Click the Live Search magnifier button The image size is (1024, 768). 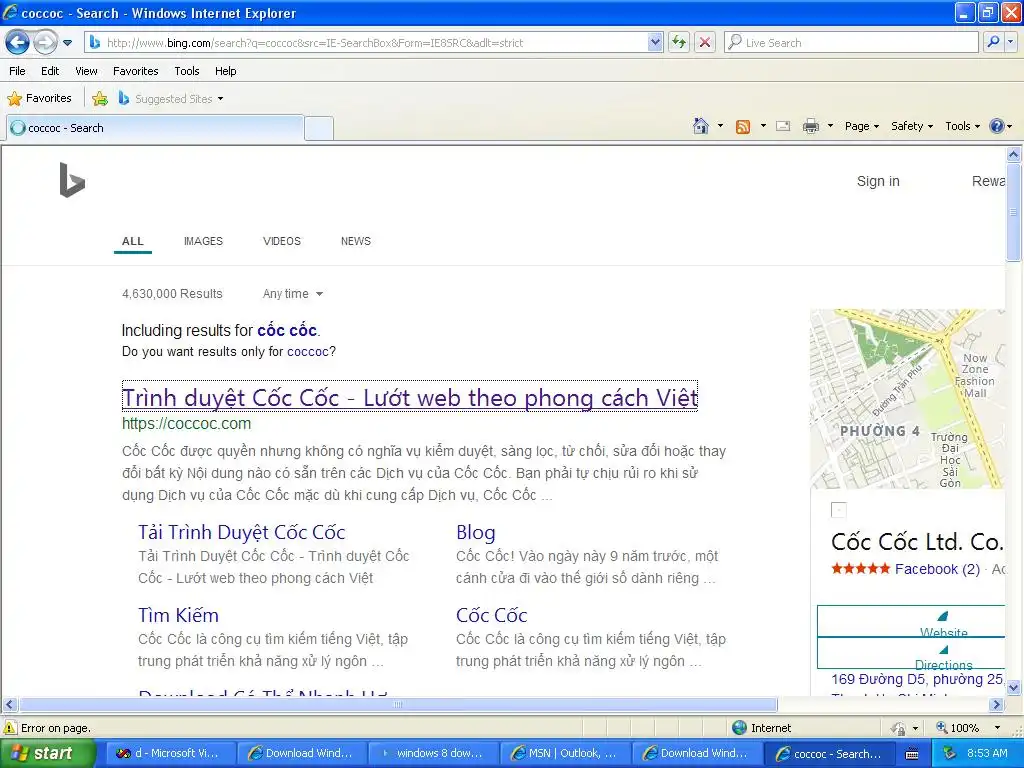[x=993, y=42]
